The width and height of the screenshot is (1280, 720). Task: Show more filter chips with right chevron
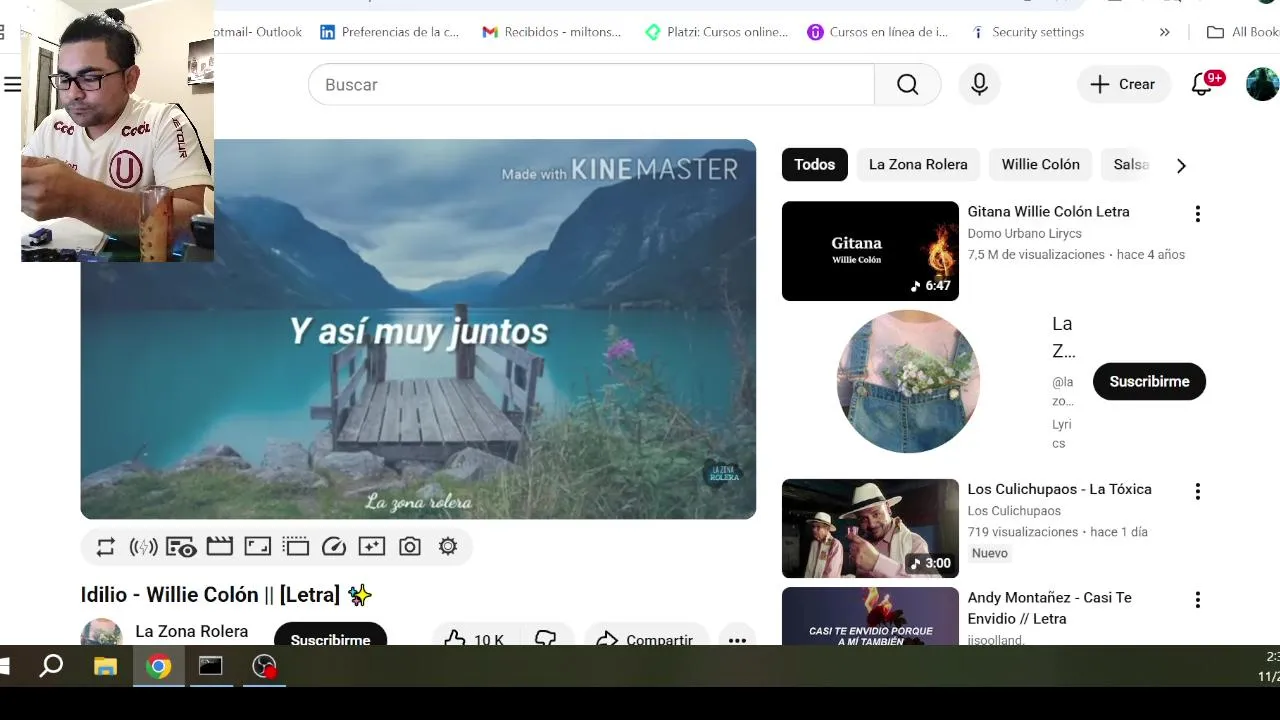pyautogui.click(x=1181, y=166)
